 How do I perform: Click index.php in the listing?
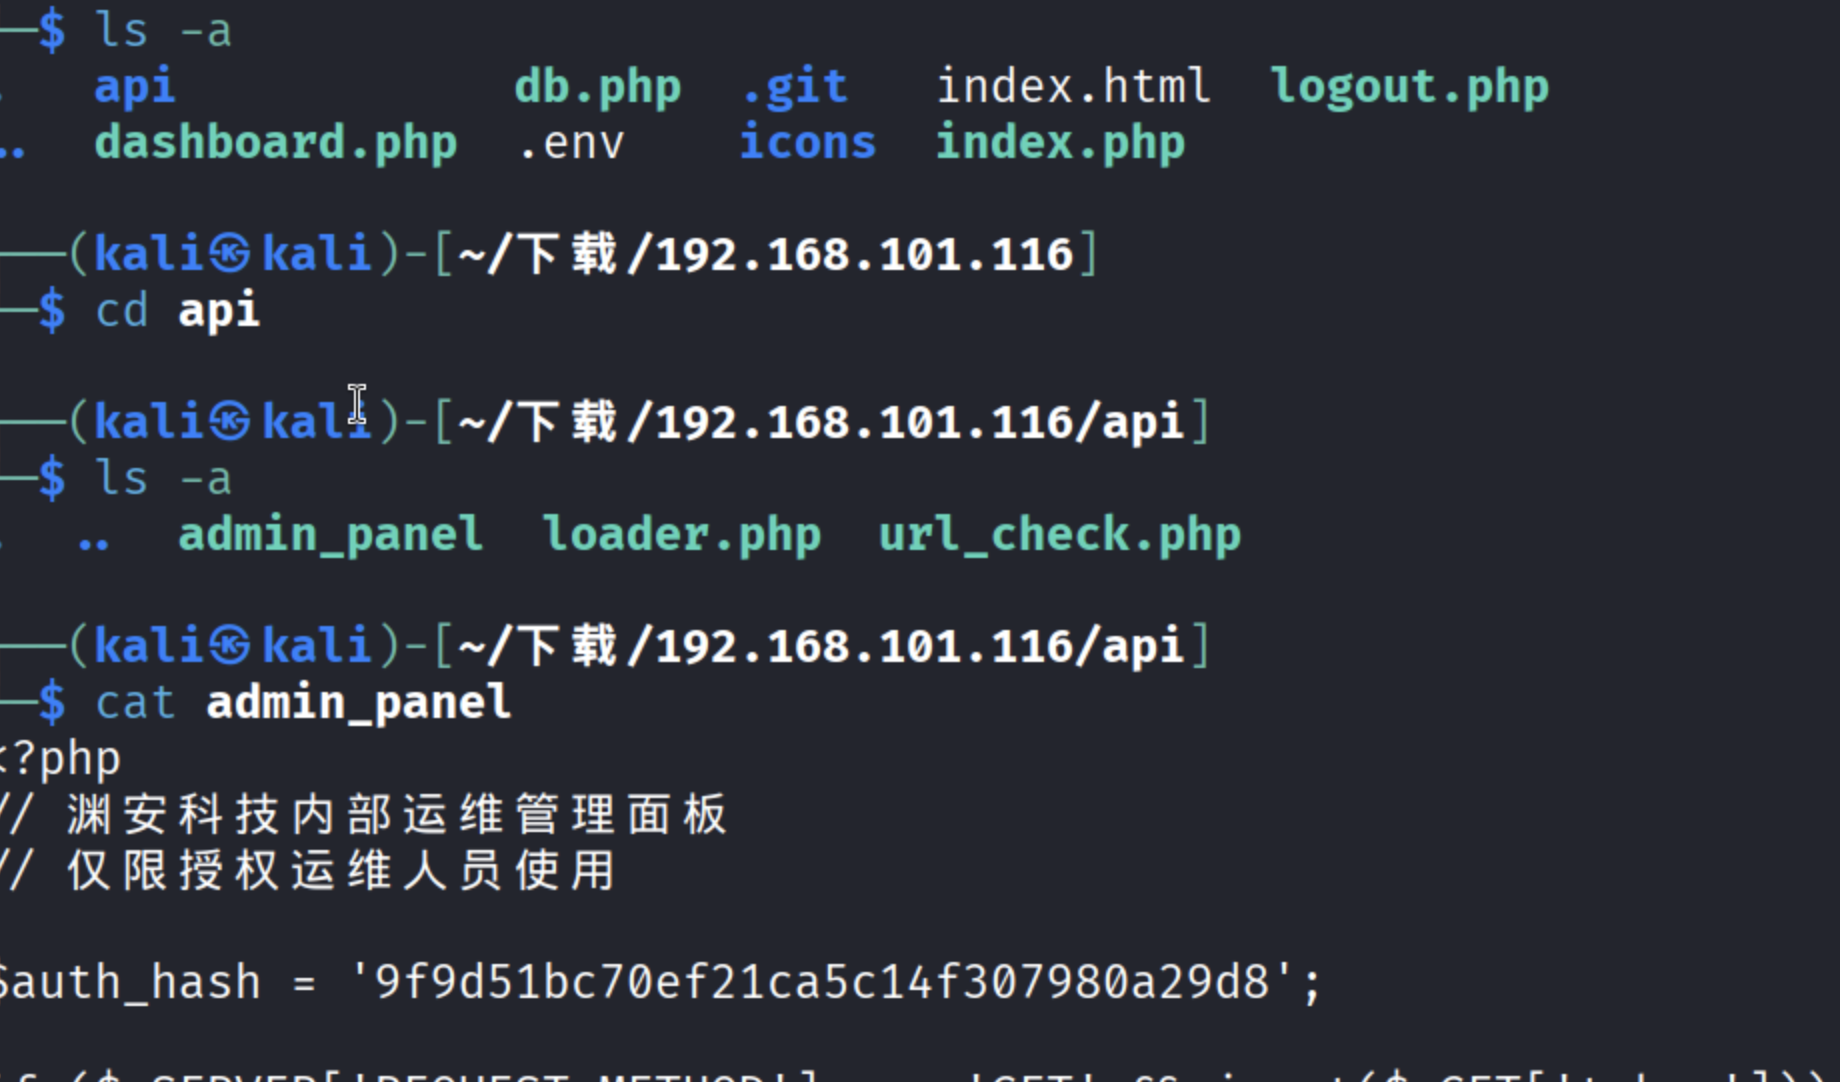pyautogui.click(x=1060, y=144)
